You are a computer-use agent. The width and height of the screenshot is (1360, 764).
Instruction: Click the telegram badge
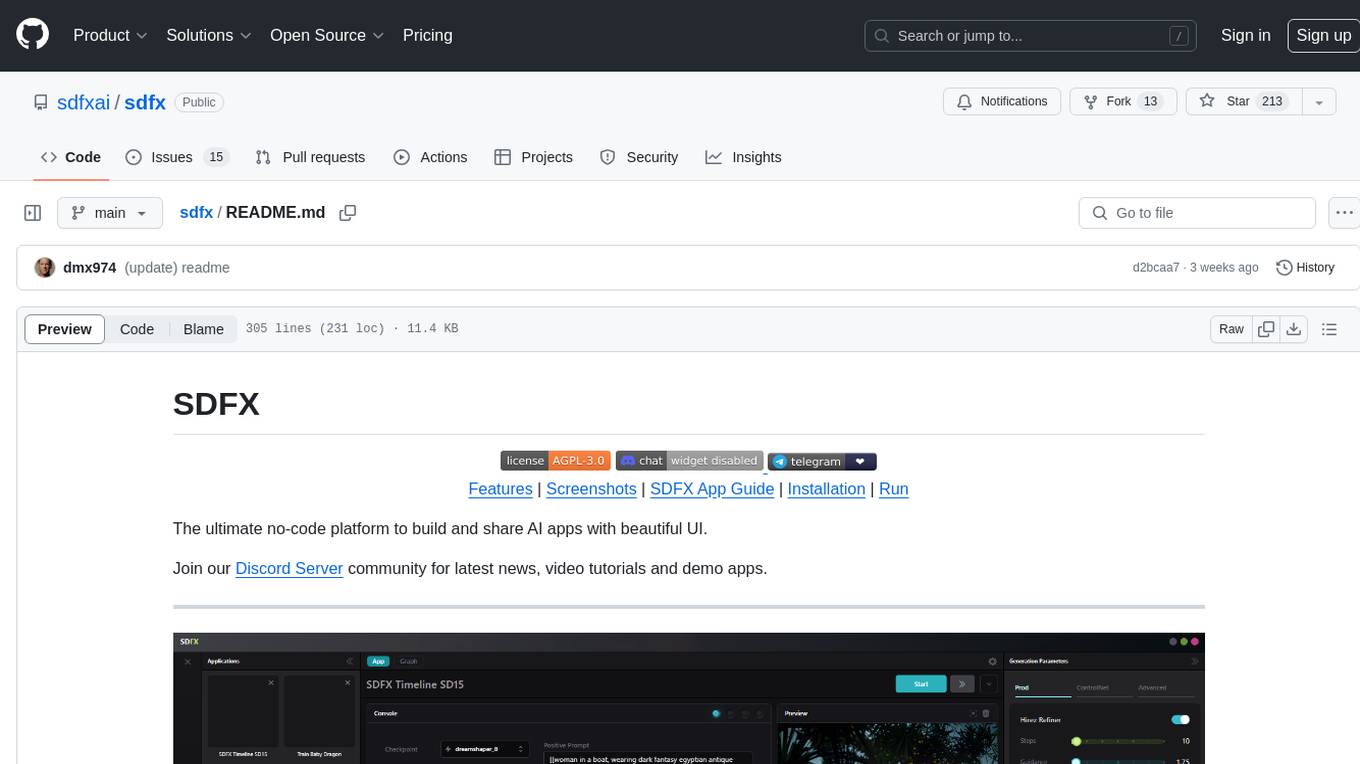point(822,462)
